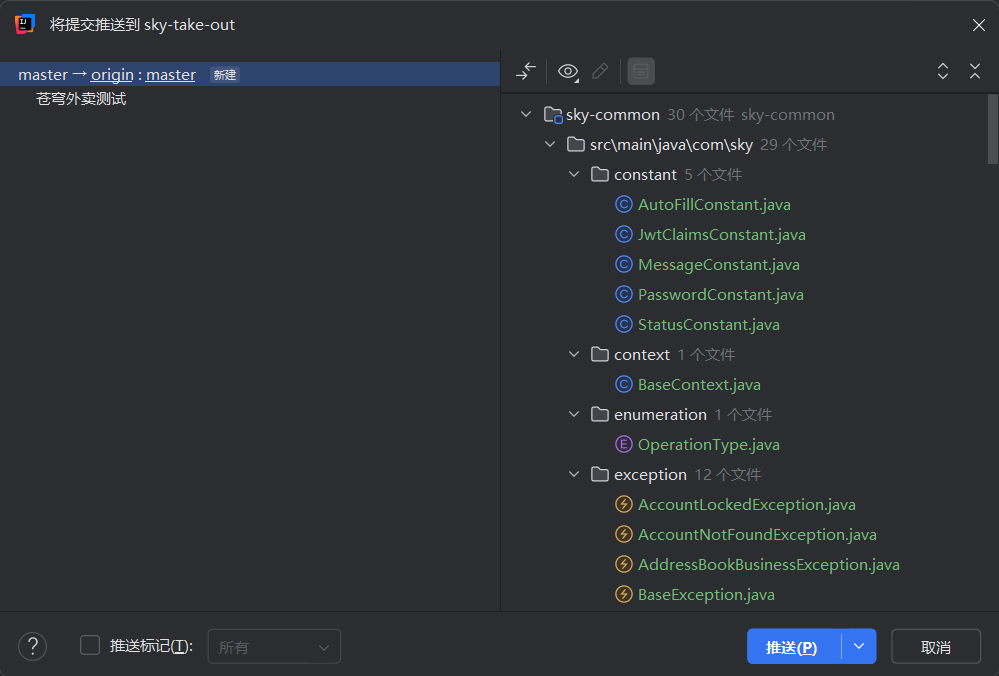
Task: Click the exception folder icon
Action: click(x=600, y=474)
